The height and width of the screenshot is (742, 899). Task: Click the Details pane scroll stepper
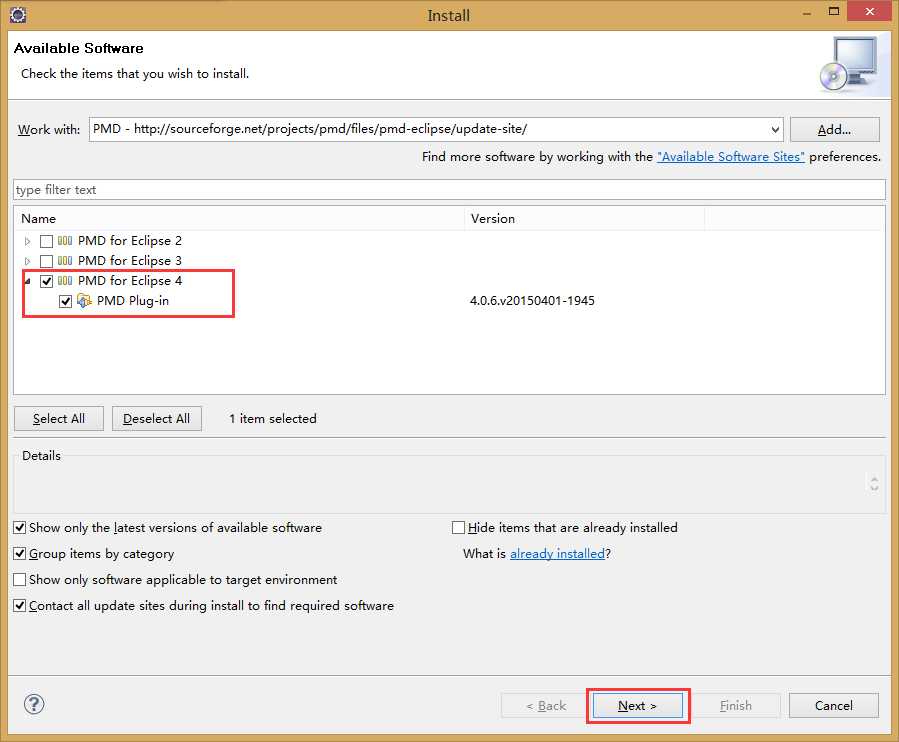coord(874,484)
